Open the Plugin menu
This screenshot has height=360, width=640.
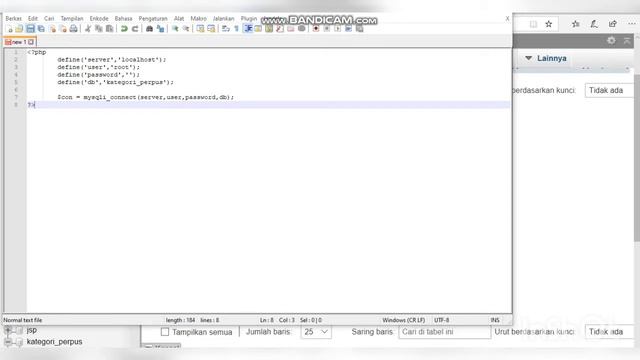(249, 18)
